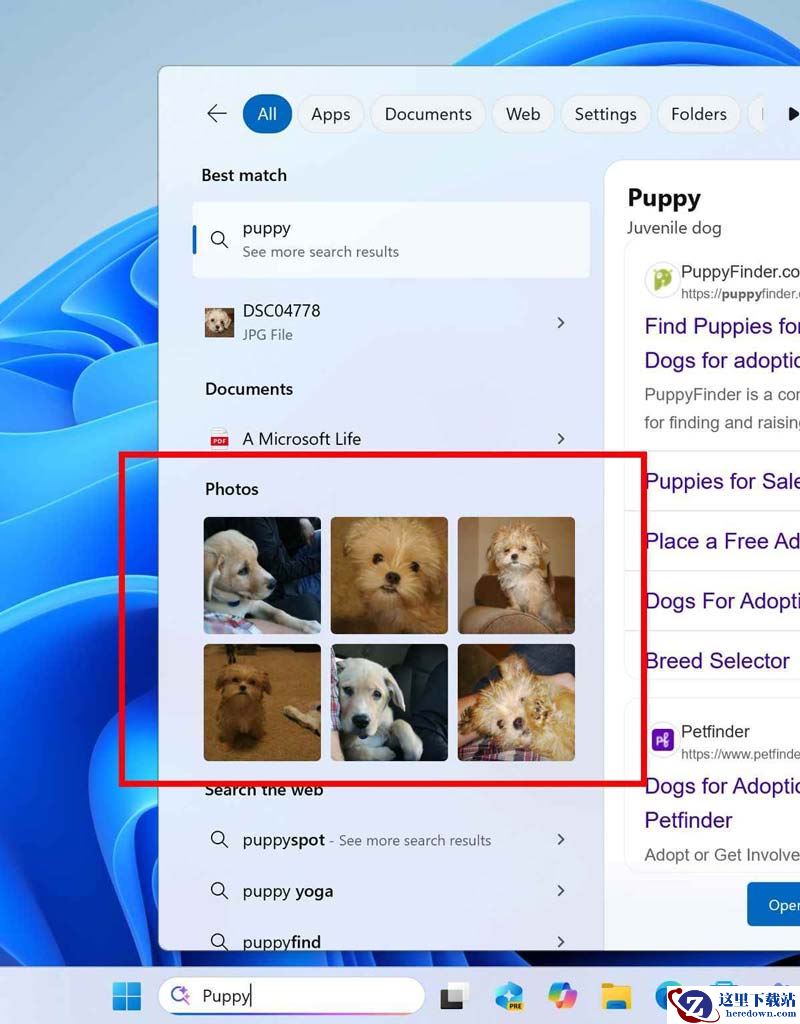Click the search sparkle icon in taskbar box
The image size is (800, 1024).
point(180,995)
